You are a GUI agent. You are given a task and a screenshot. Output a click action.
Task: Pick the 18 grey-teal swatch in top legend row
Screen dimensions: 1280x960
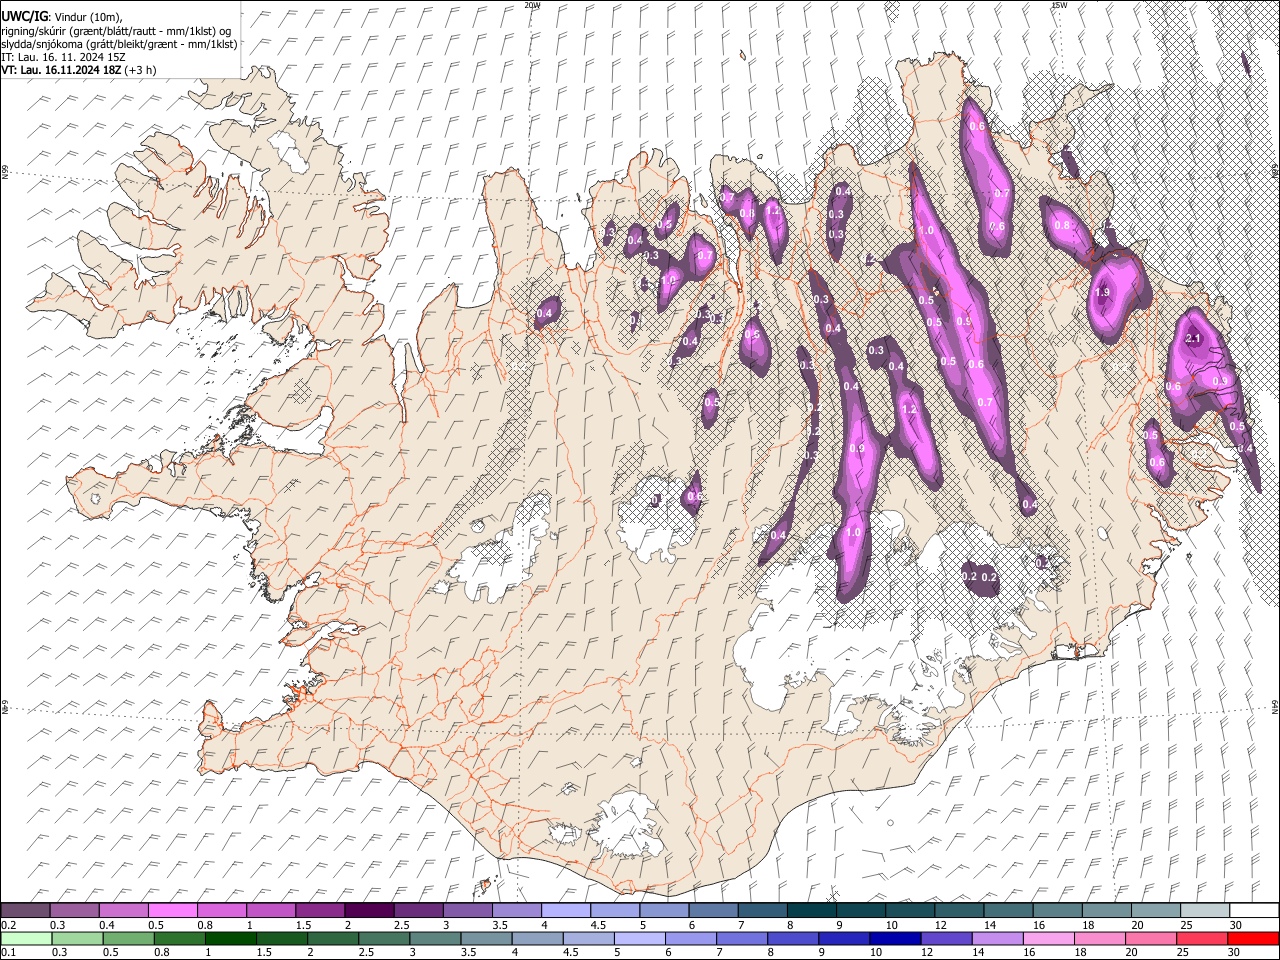(1105, 910)
